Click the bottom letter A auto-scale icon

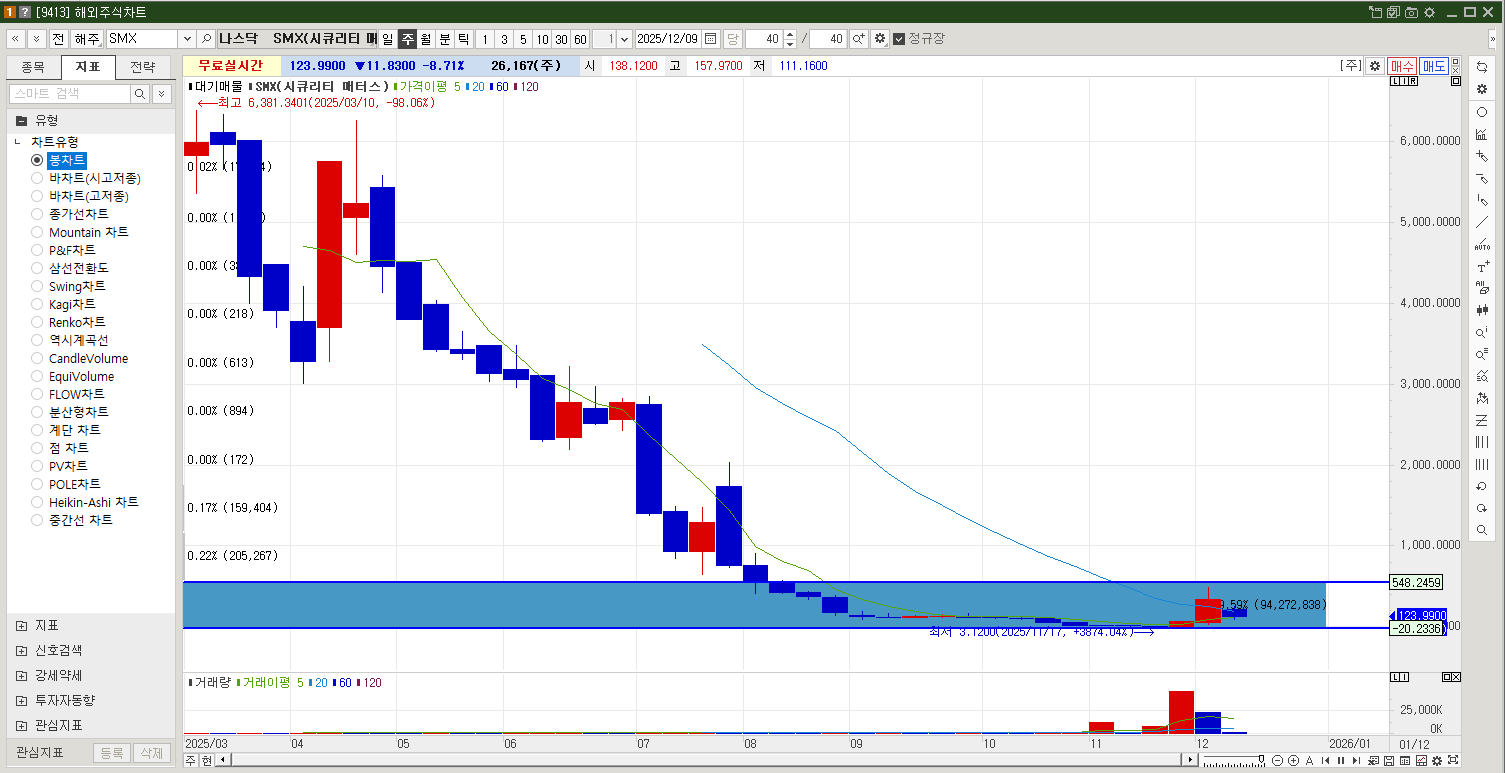(x=1309, y=760)
